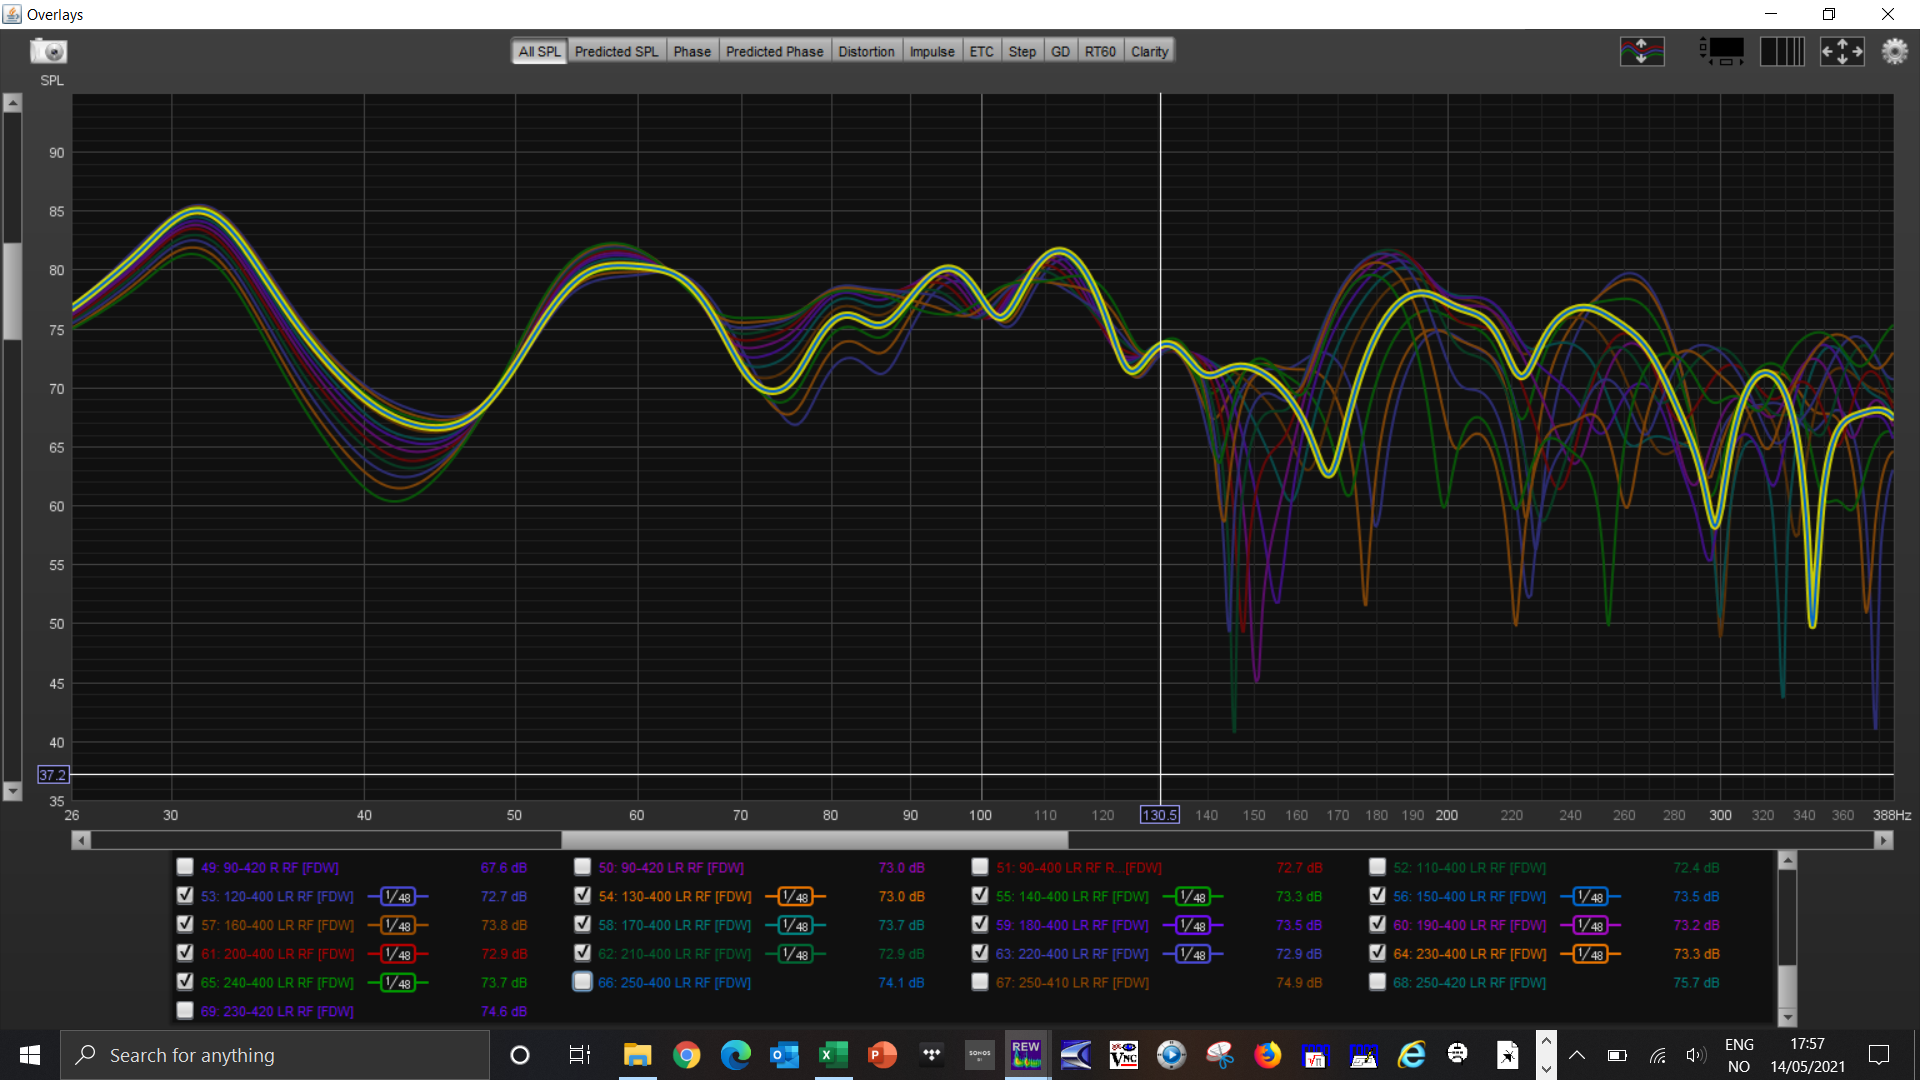The height and width of the screenshot is (1080, 1920).
Task: Click the All SPL tab
Action: pos(539,51)
